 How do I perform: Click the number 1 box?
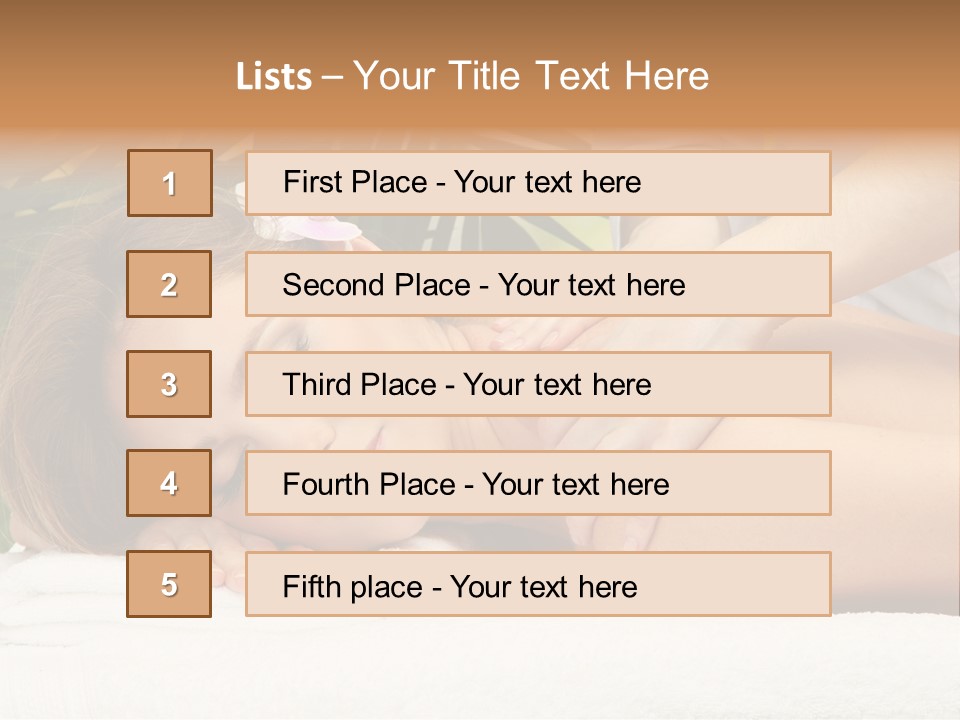[x=170, y=183]
